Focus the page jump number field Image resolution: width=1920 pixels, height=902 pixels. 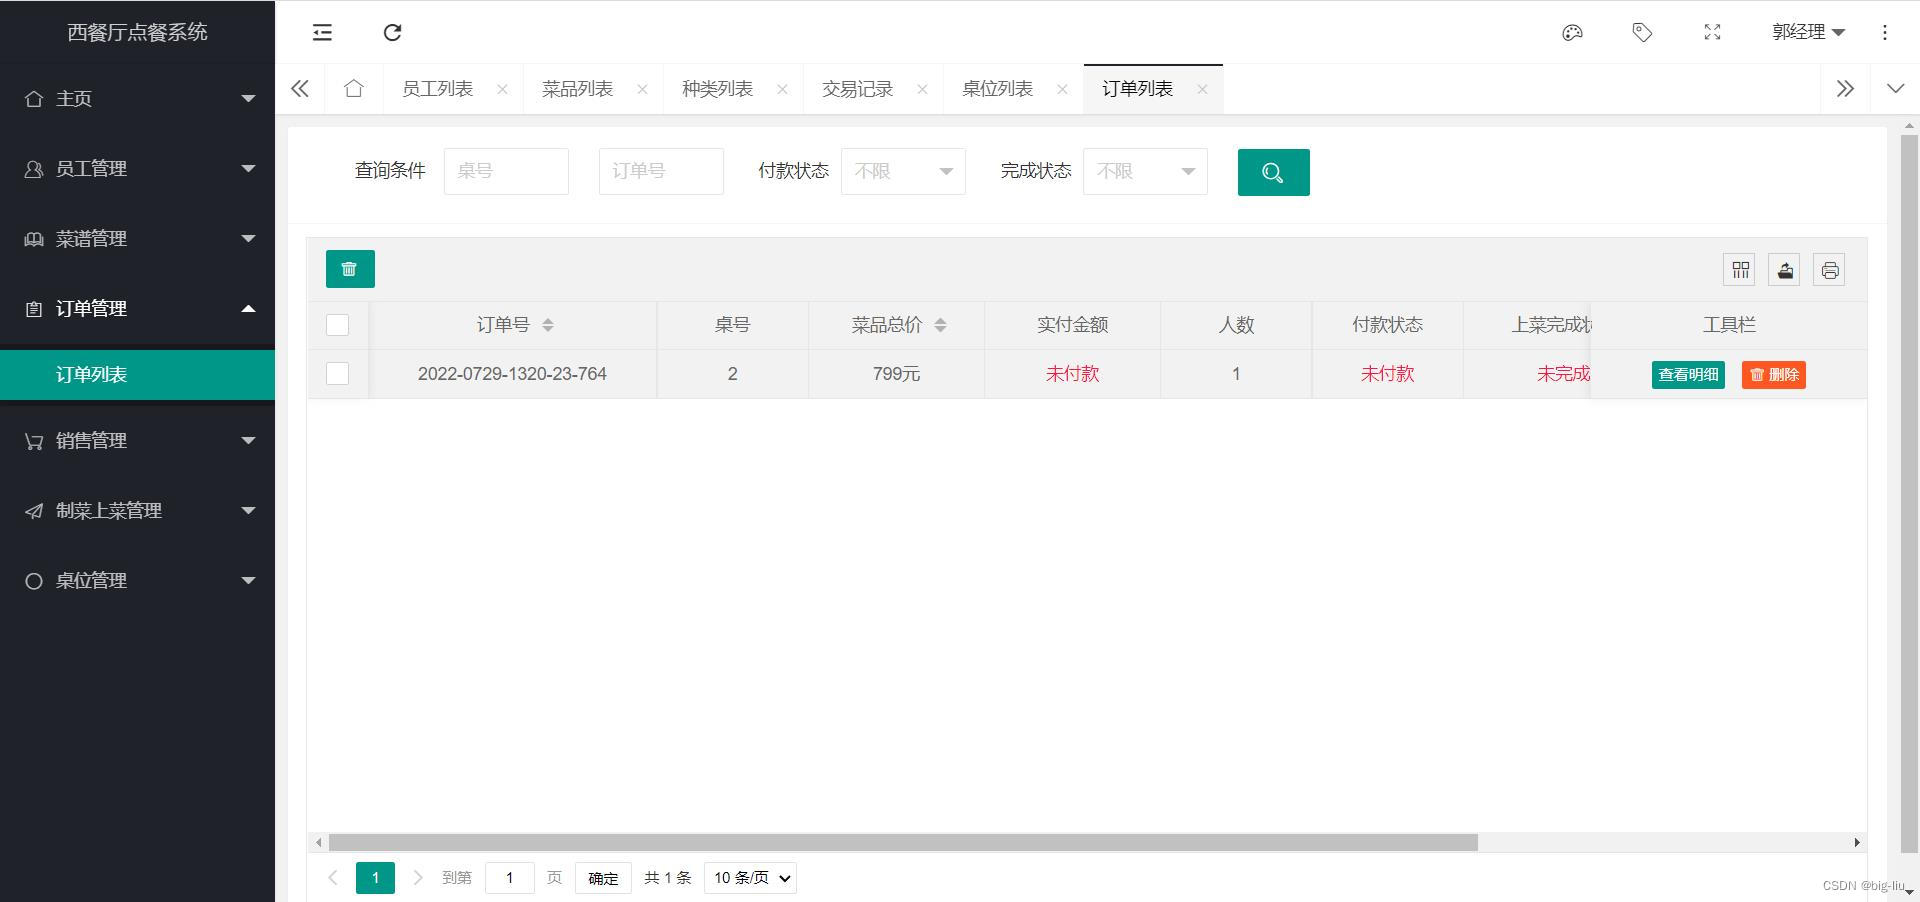[510, 878]
